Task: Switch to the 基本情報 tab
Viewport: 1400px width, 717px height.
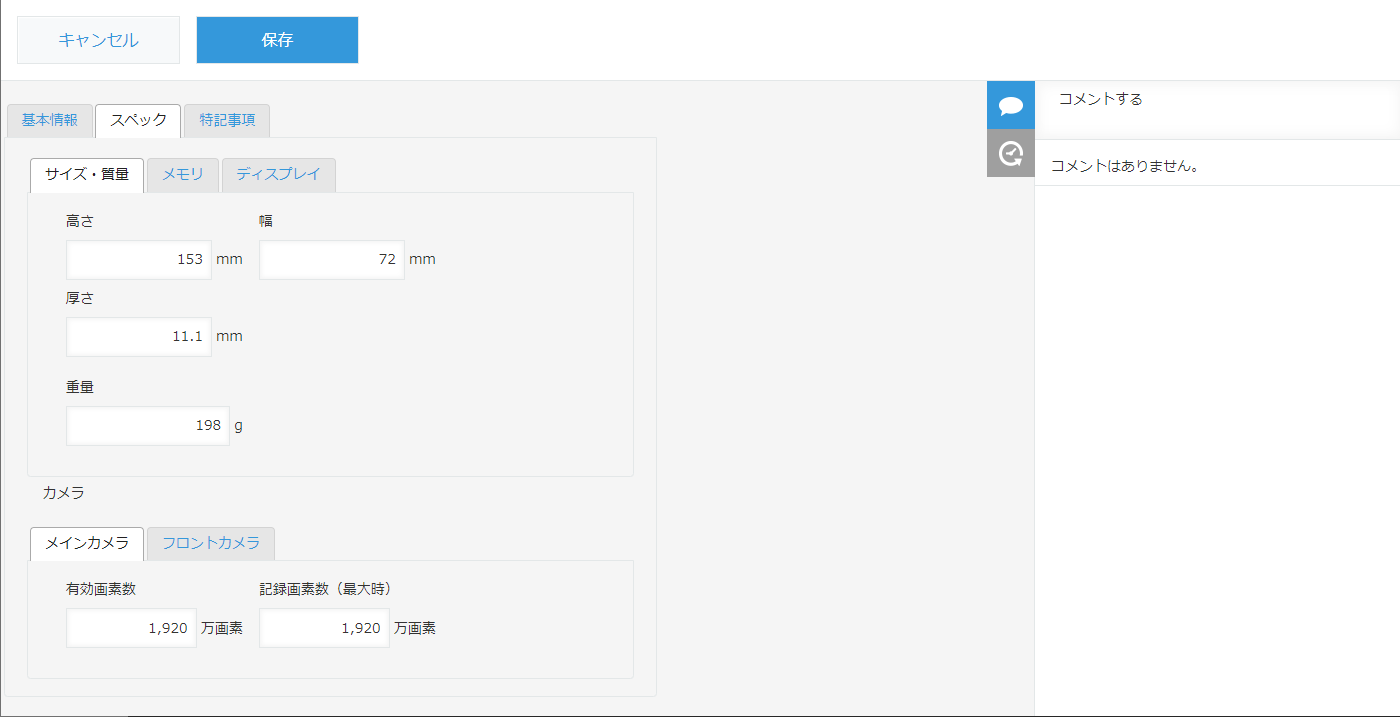Action: point(50,120)
